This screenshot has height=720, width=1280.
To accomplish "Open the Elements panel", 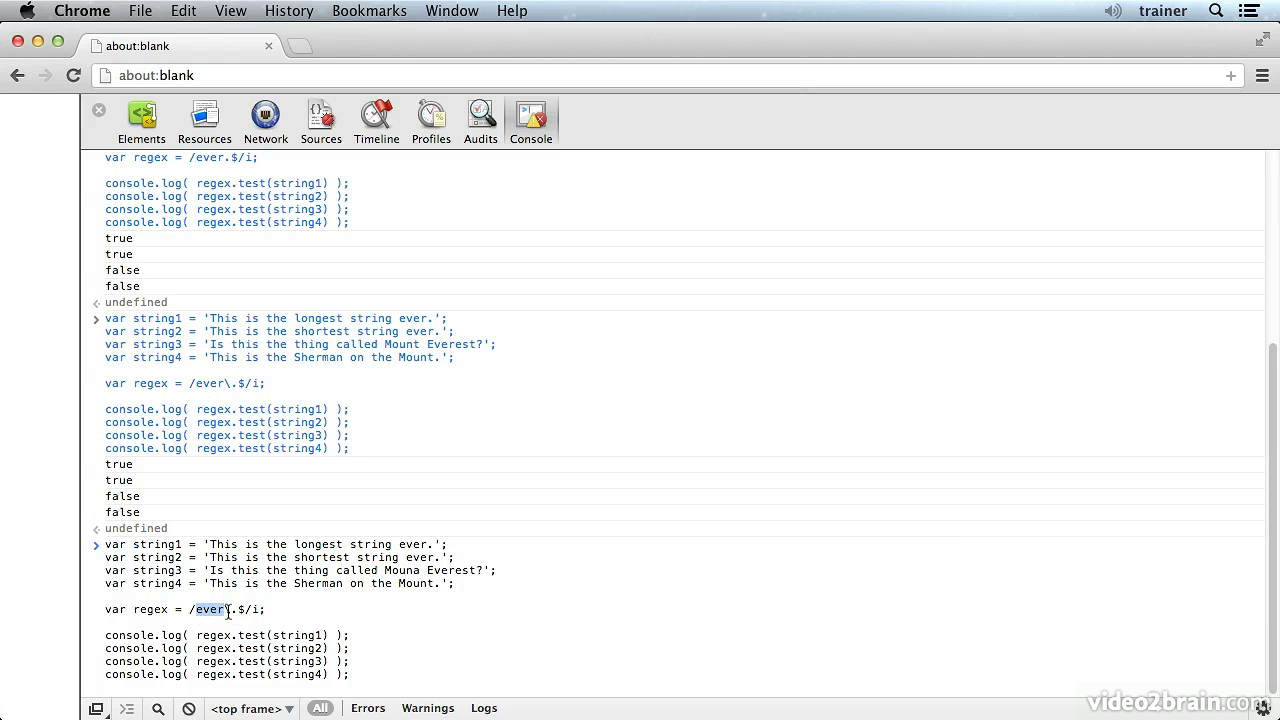I will coord(141,123).
